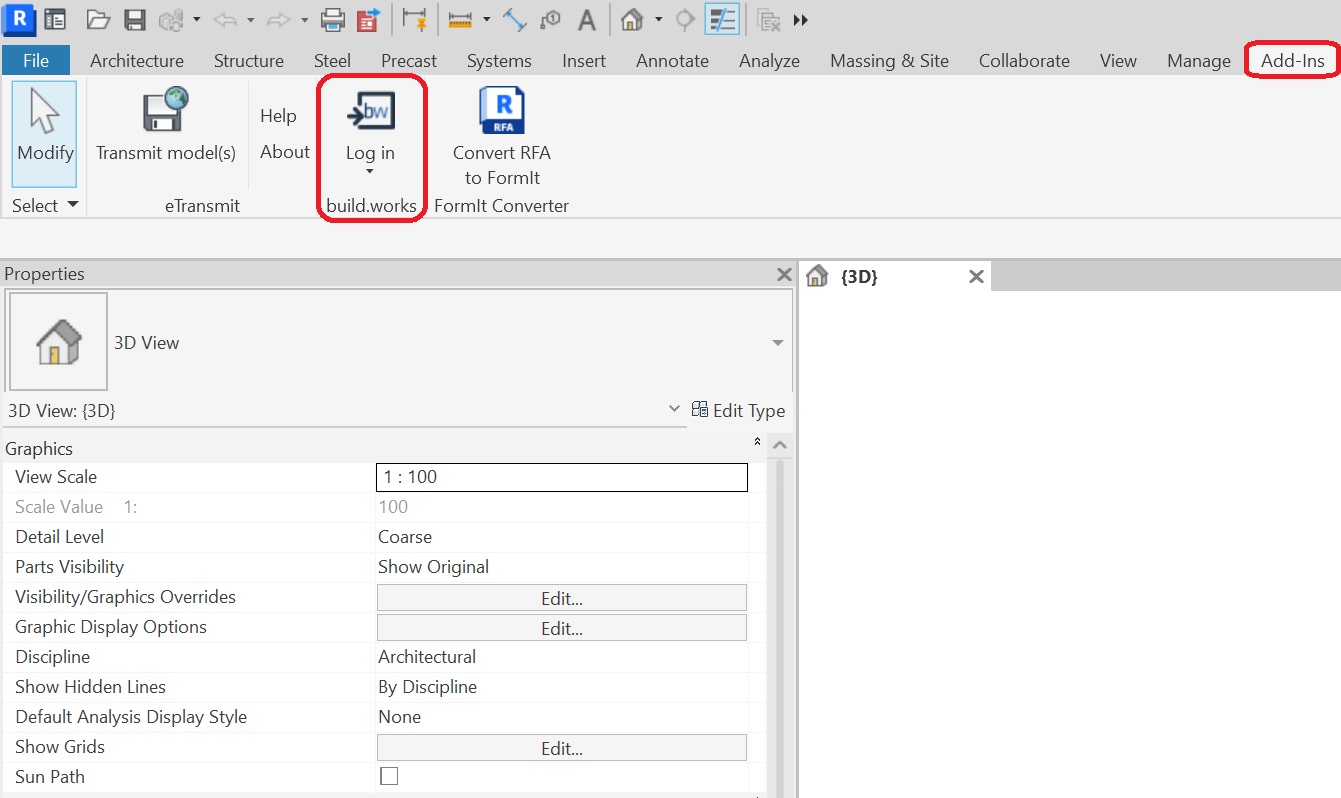Click the Print icon
Screen dimensions: 1341x798
click(333, 19)
